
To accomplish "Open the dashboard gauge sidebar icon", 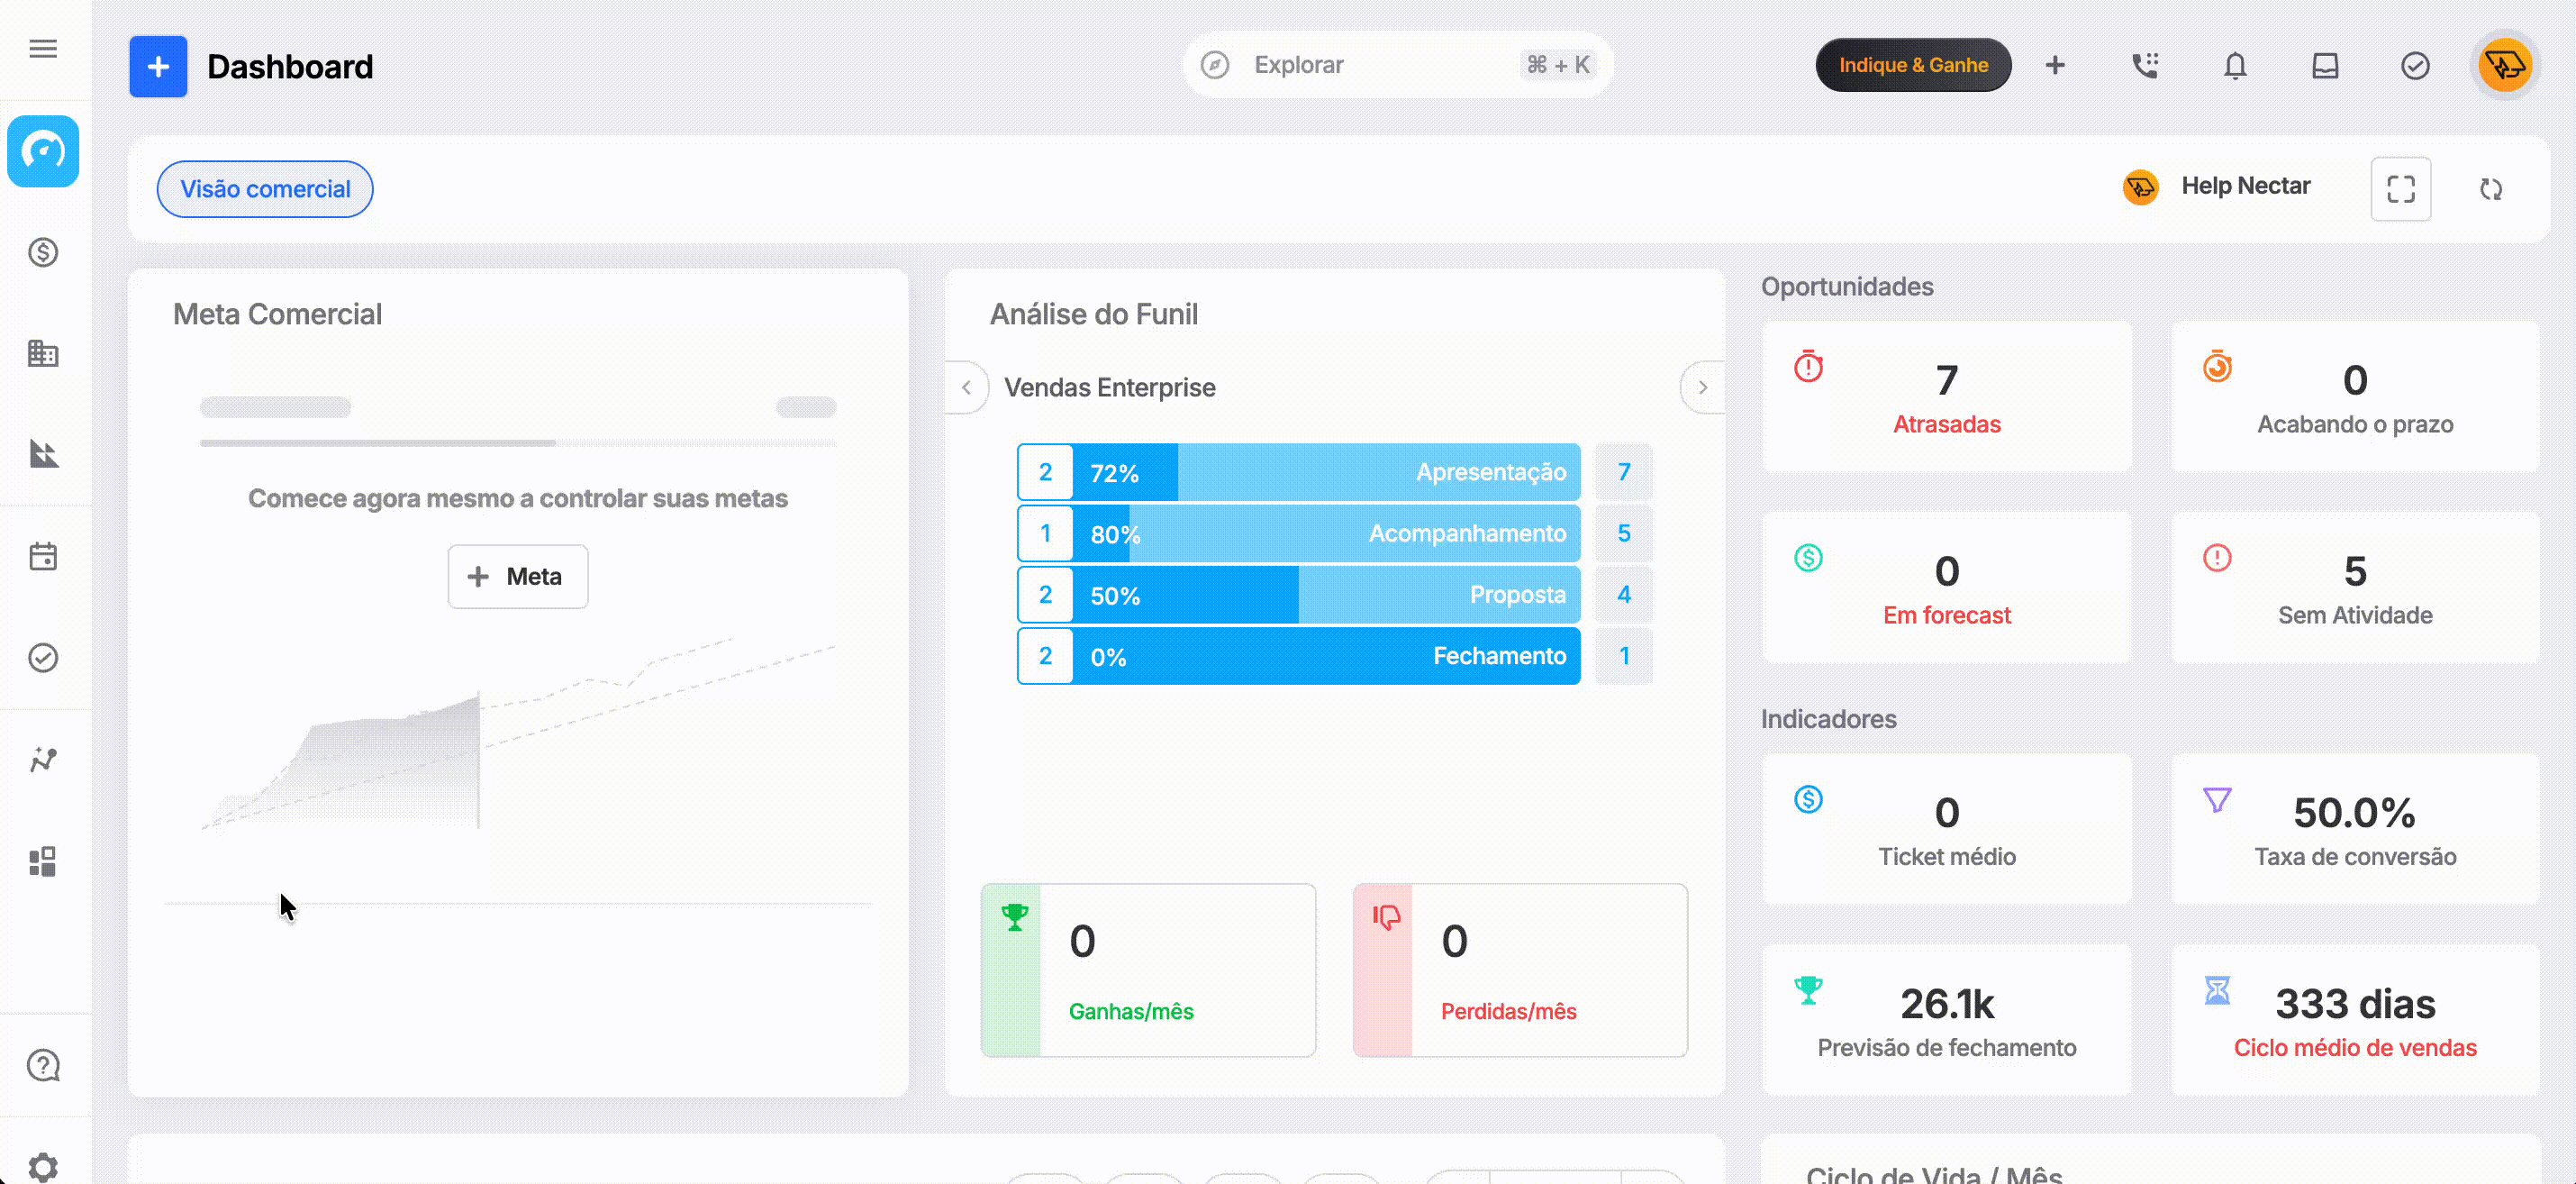I will click(43, 151).
